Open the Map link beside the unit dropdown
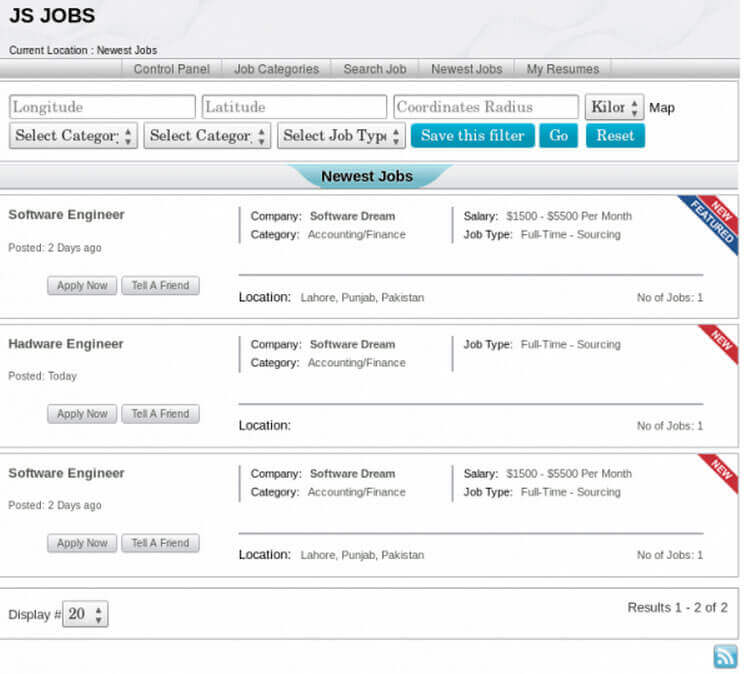 tap(662, 108)
